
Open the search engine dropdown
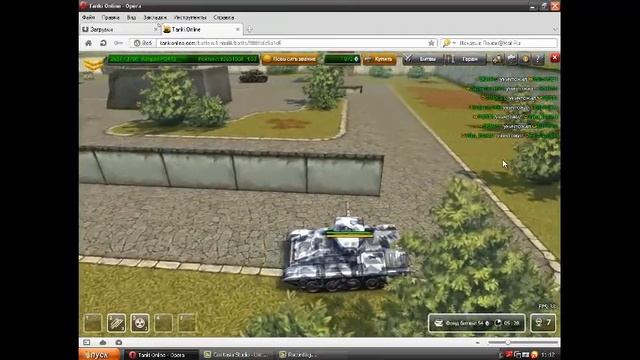tap(449, 43)
